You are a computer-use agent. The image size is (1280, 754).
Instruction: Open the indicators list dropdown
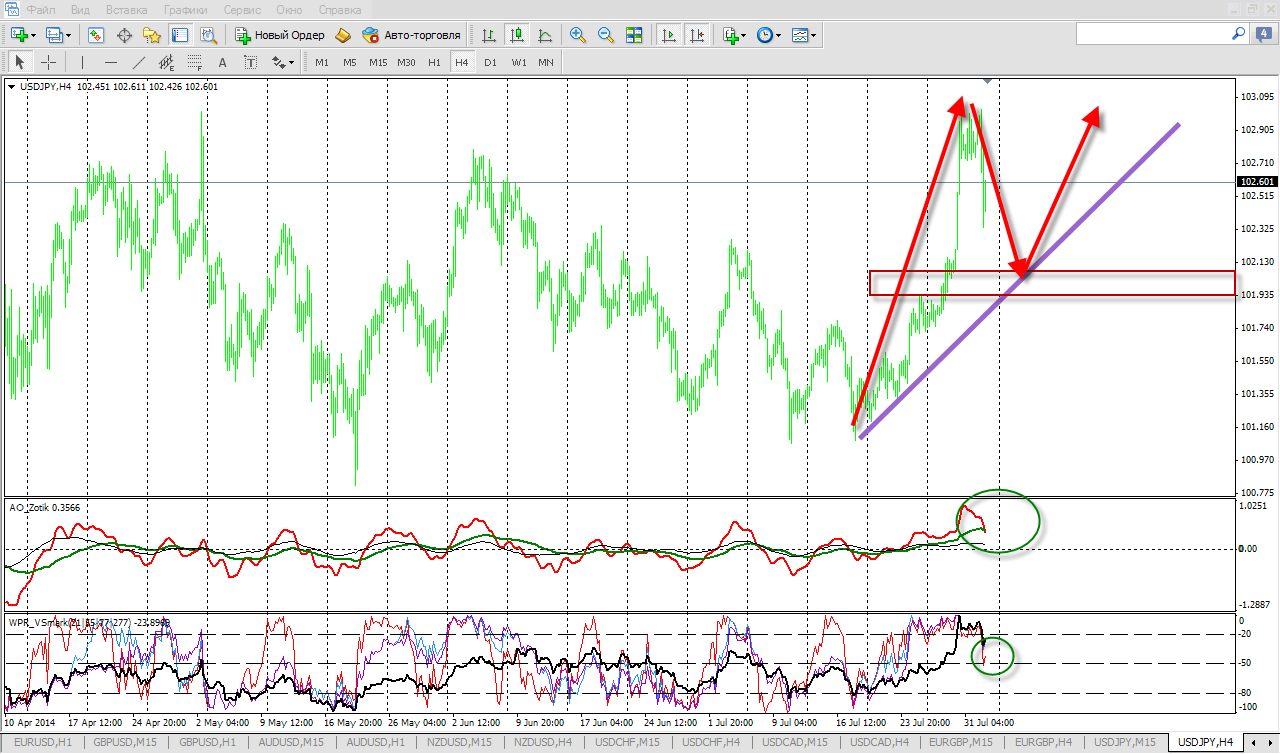[734, 35]
